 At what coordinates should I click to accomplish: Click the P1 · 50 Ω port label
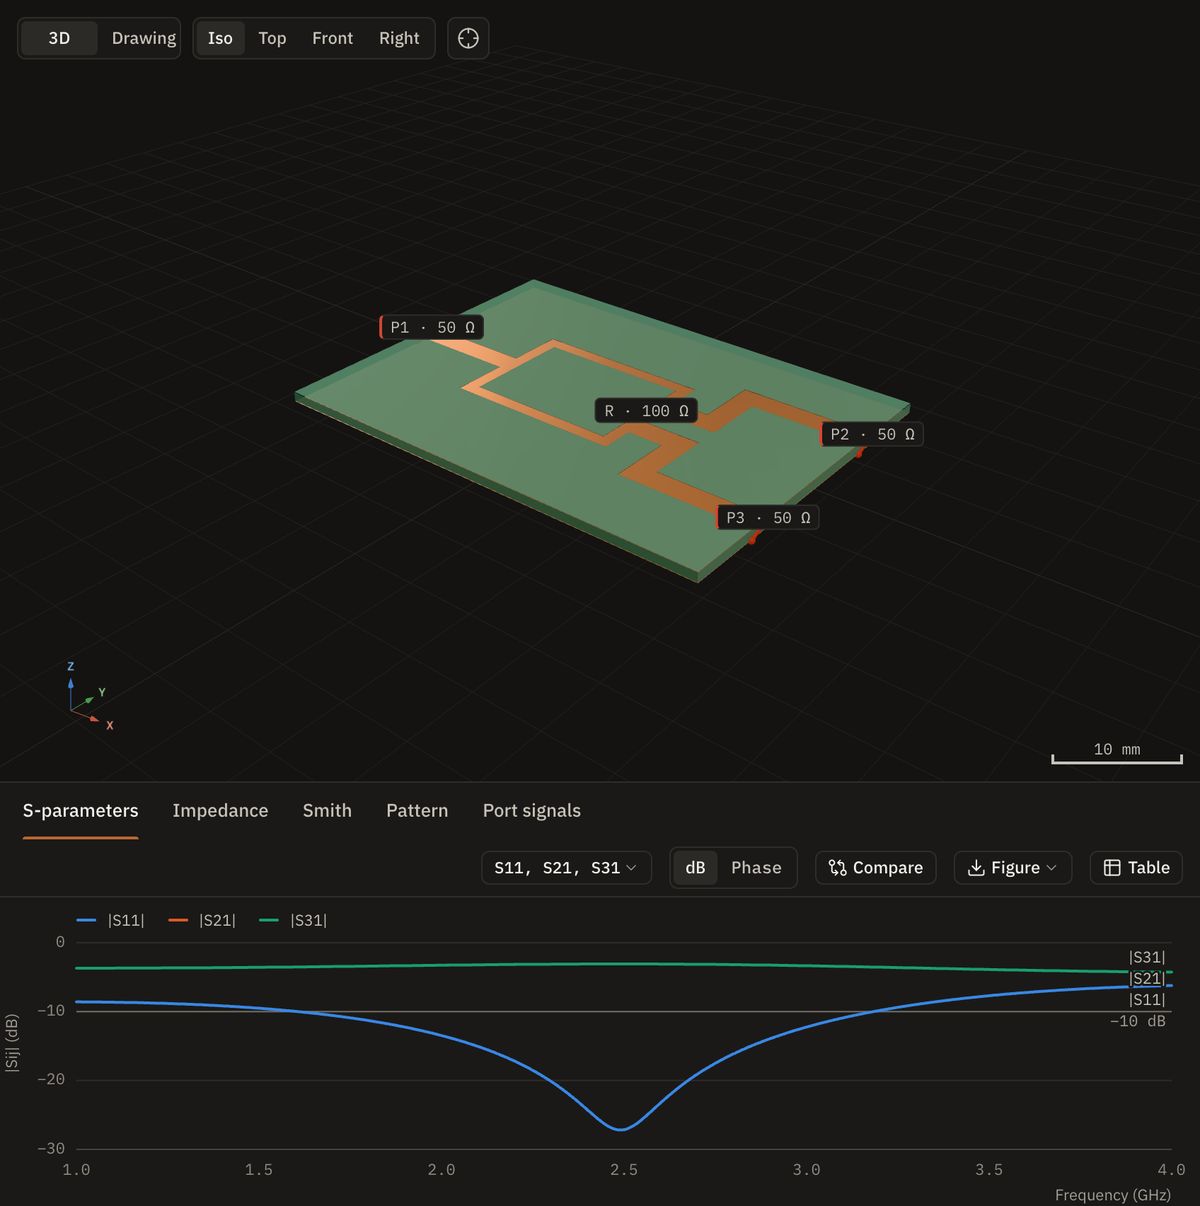[x=432, y=327]
